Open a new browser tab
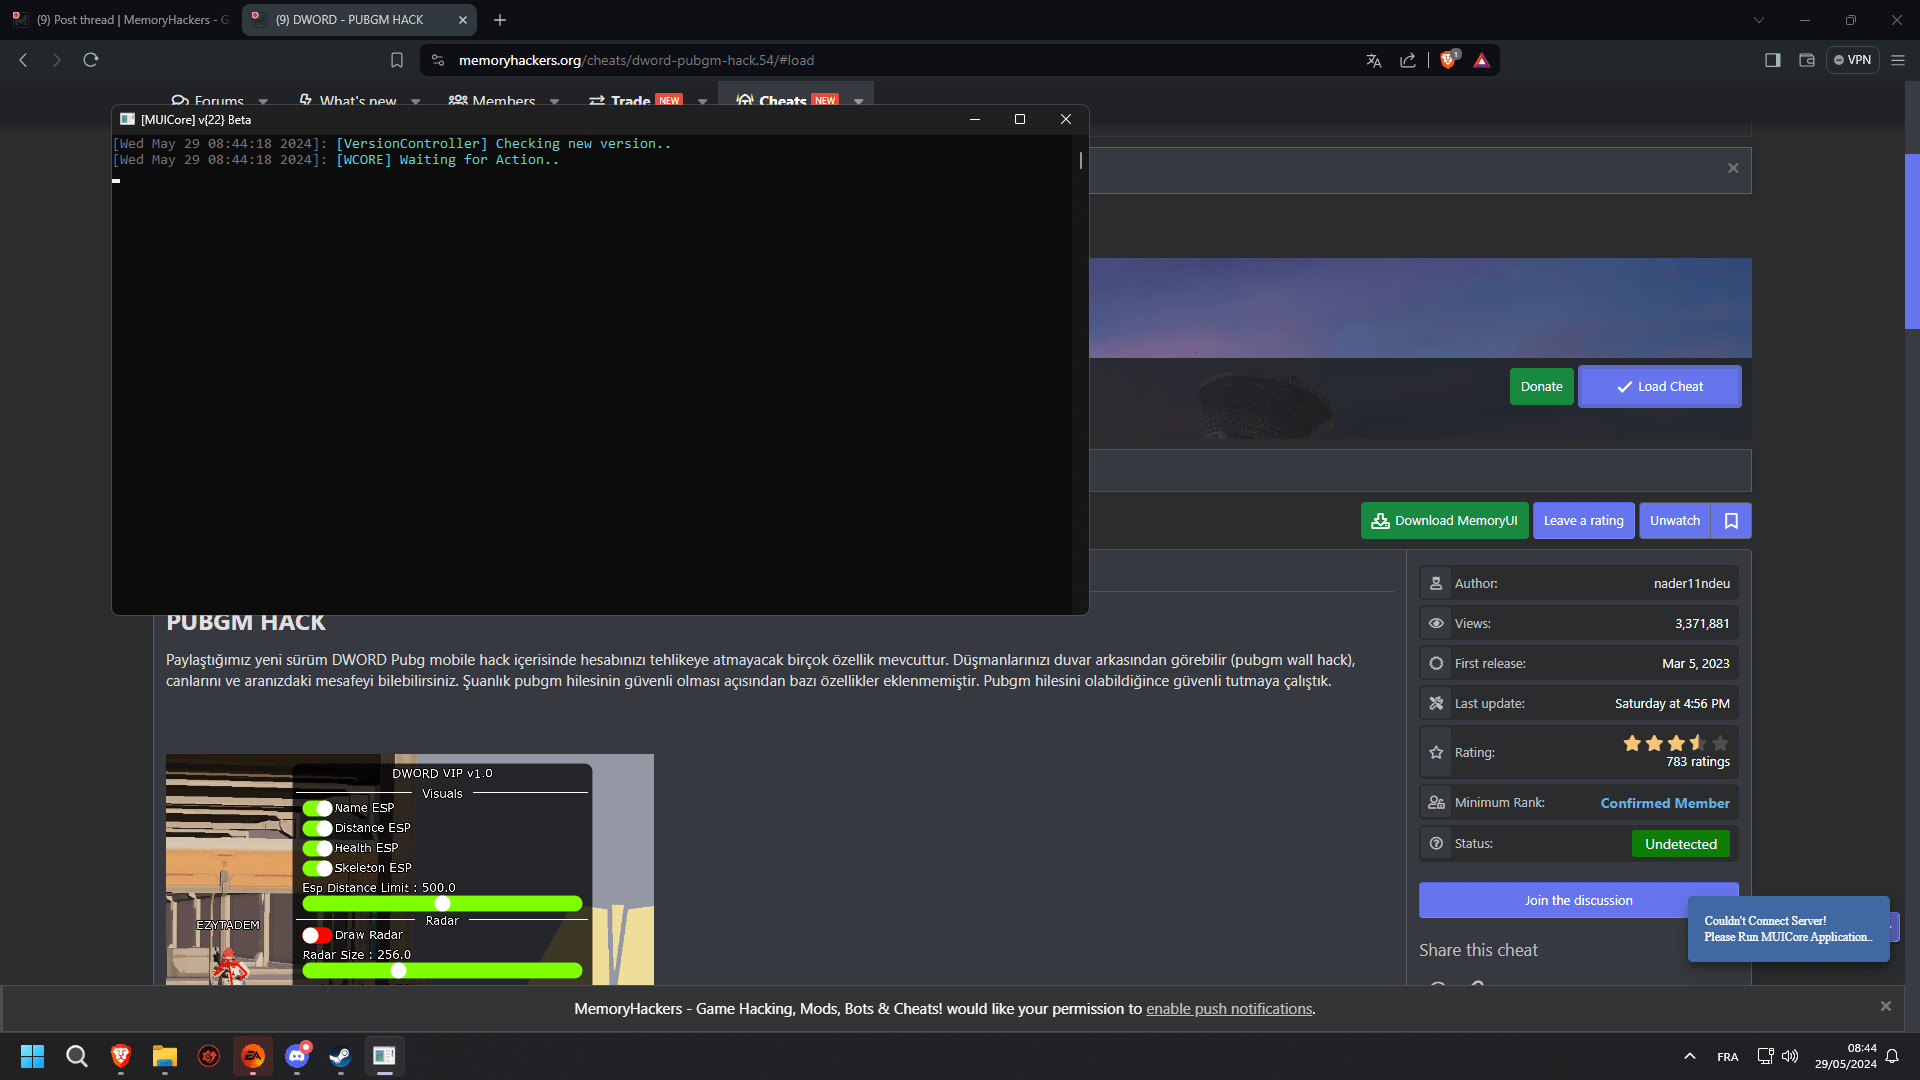This screenshot has height=1080, width=1920. coord(500,20)
